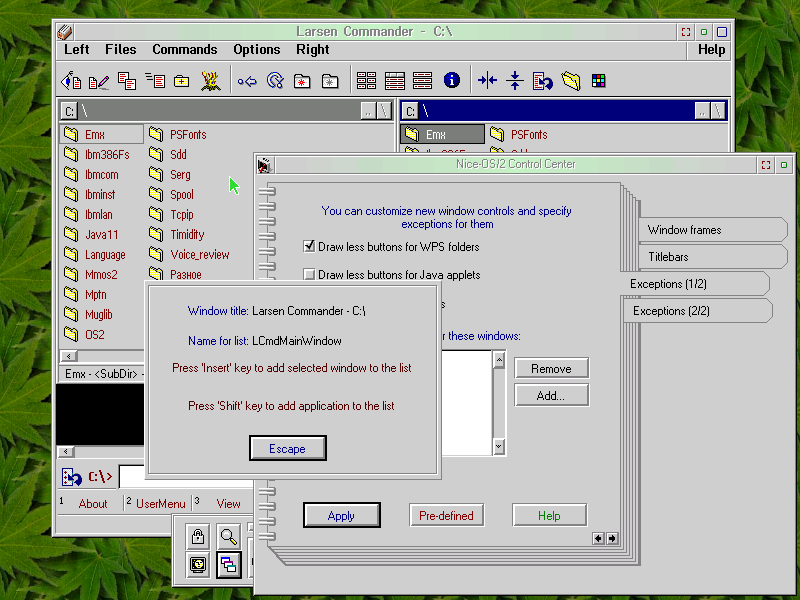800x600 pixels.
Task: Click the view file icon with an eye
Action: [x=71, y=81]
